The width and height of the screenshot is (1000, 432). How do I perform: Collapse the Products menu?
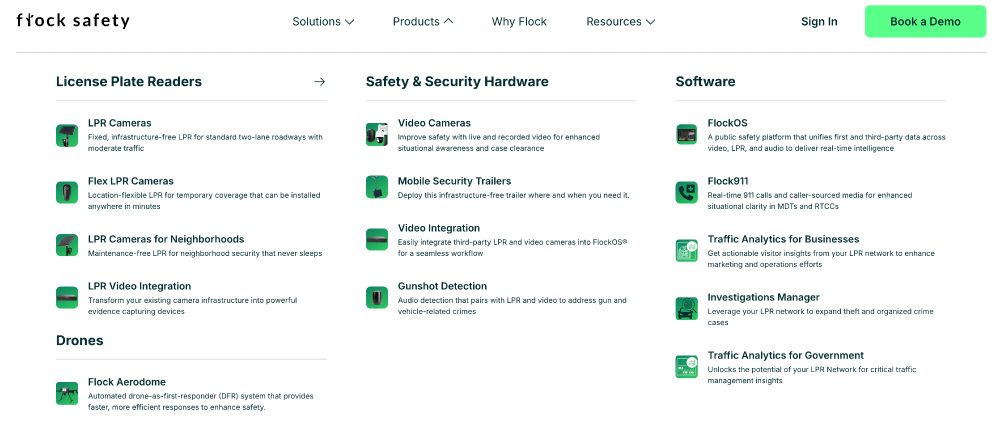423,22
